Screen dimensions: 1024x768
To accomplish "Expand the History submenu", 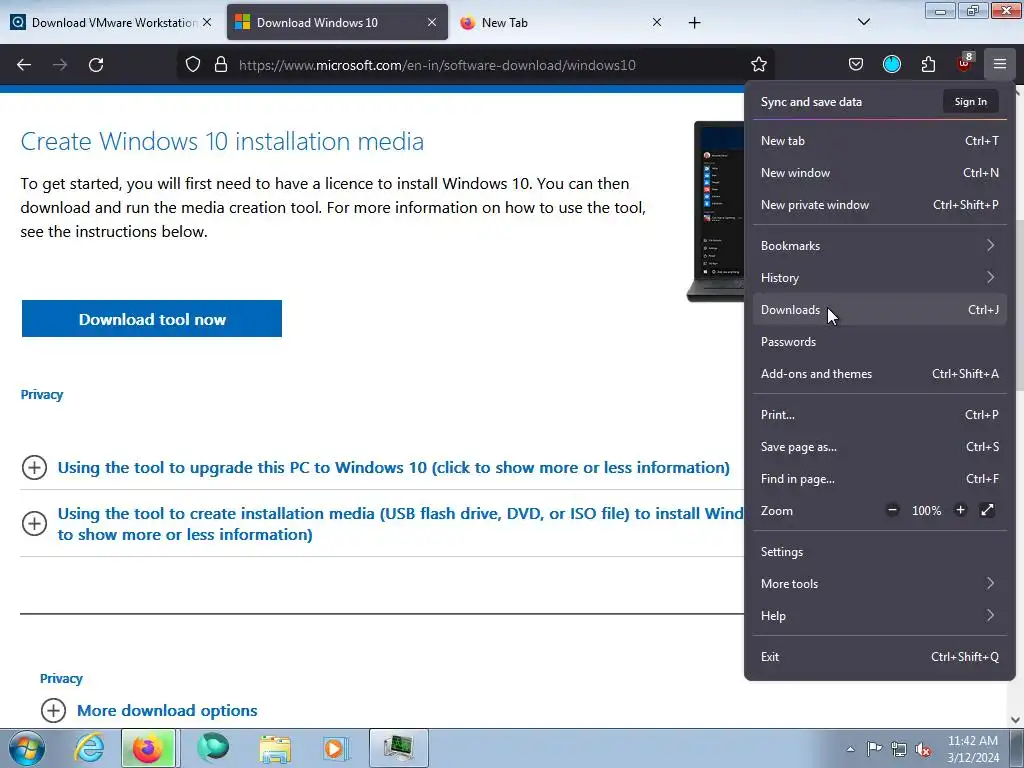I will coord(880,278).
